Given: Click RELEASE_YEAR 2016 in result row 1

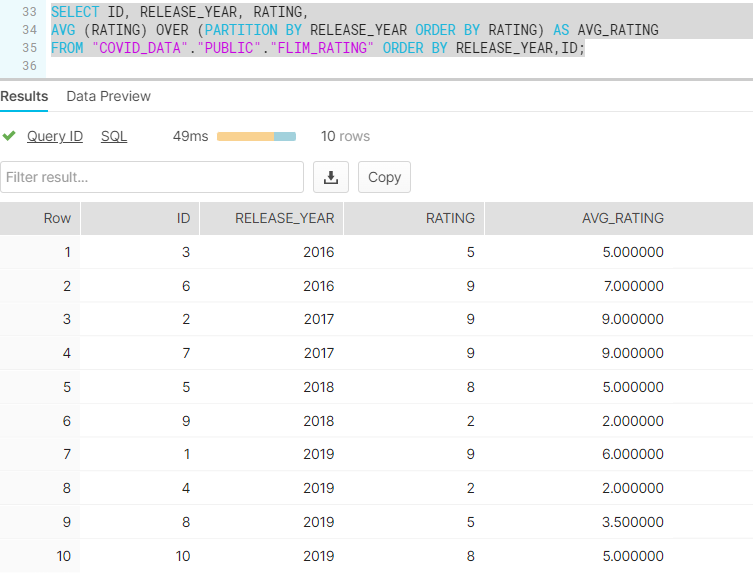Looking at the screenshot, I should click(x=318, y=252).
